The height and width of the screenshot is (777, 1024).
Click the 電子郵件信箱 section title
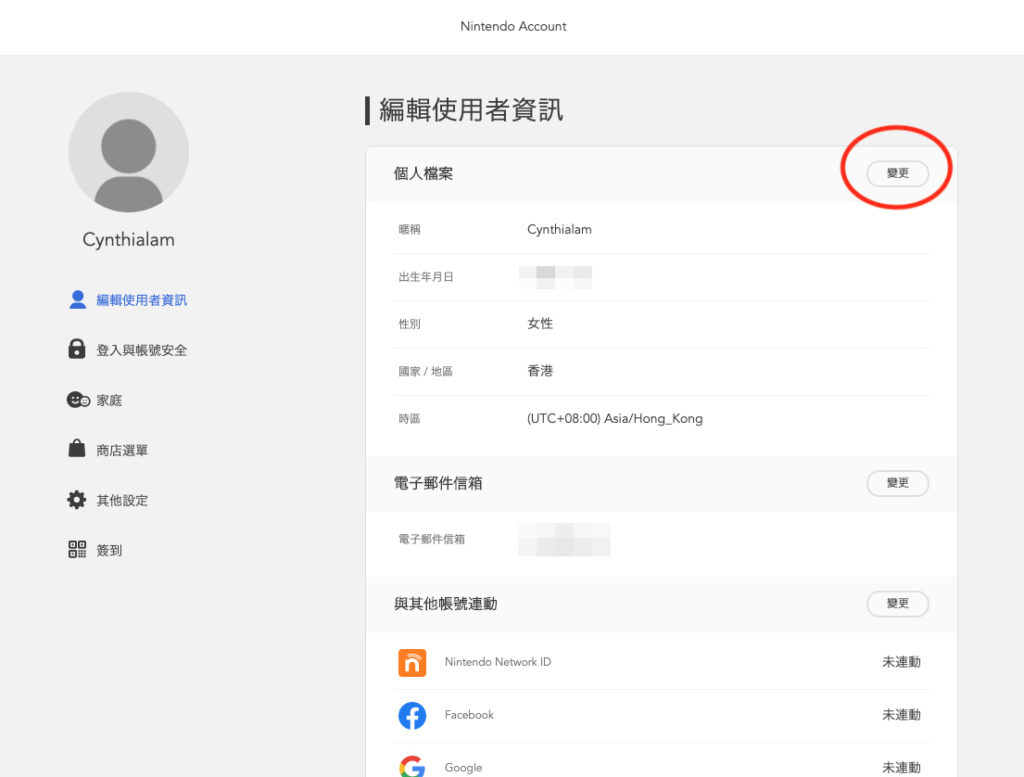tap(438, 483)
